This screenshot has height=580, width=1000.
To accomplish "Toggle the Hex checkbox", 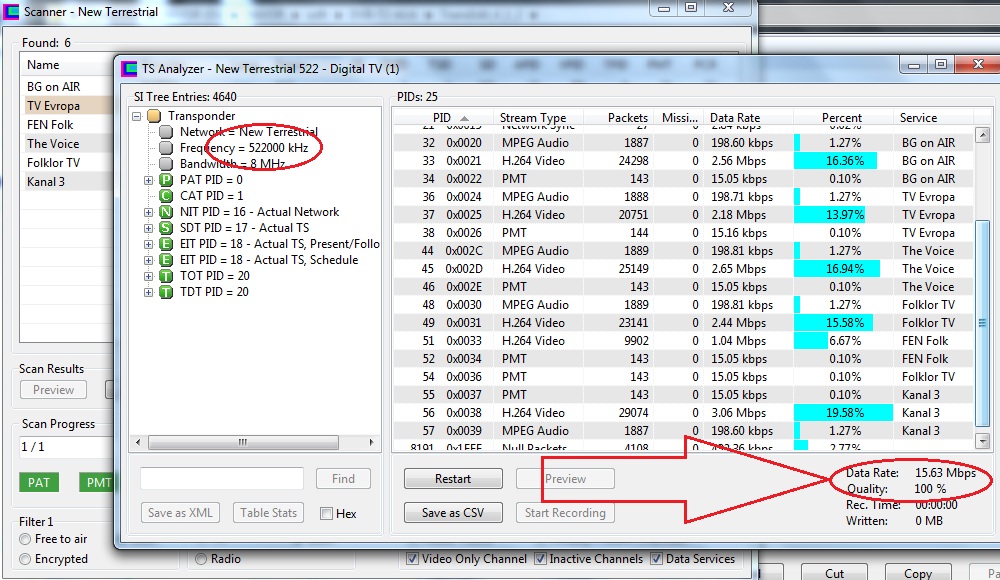I will 327,513.
